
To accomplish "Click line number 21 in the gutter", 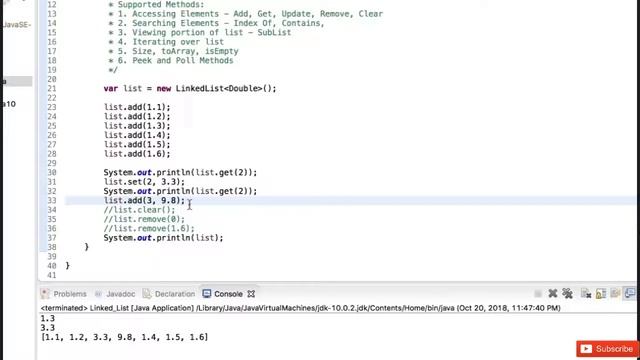I will 51,89.
